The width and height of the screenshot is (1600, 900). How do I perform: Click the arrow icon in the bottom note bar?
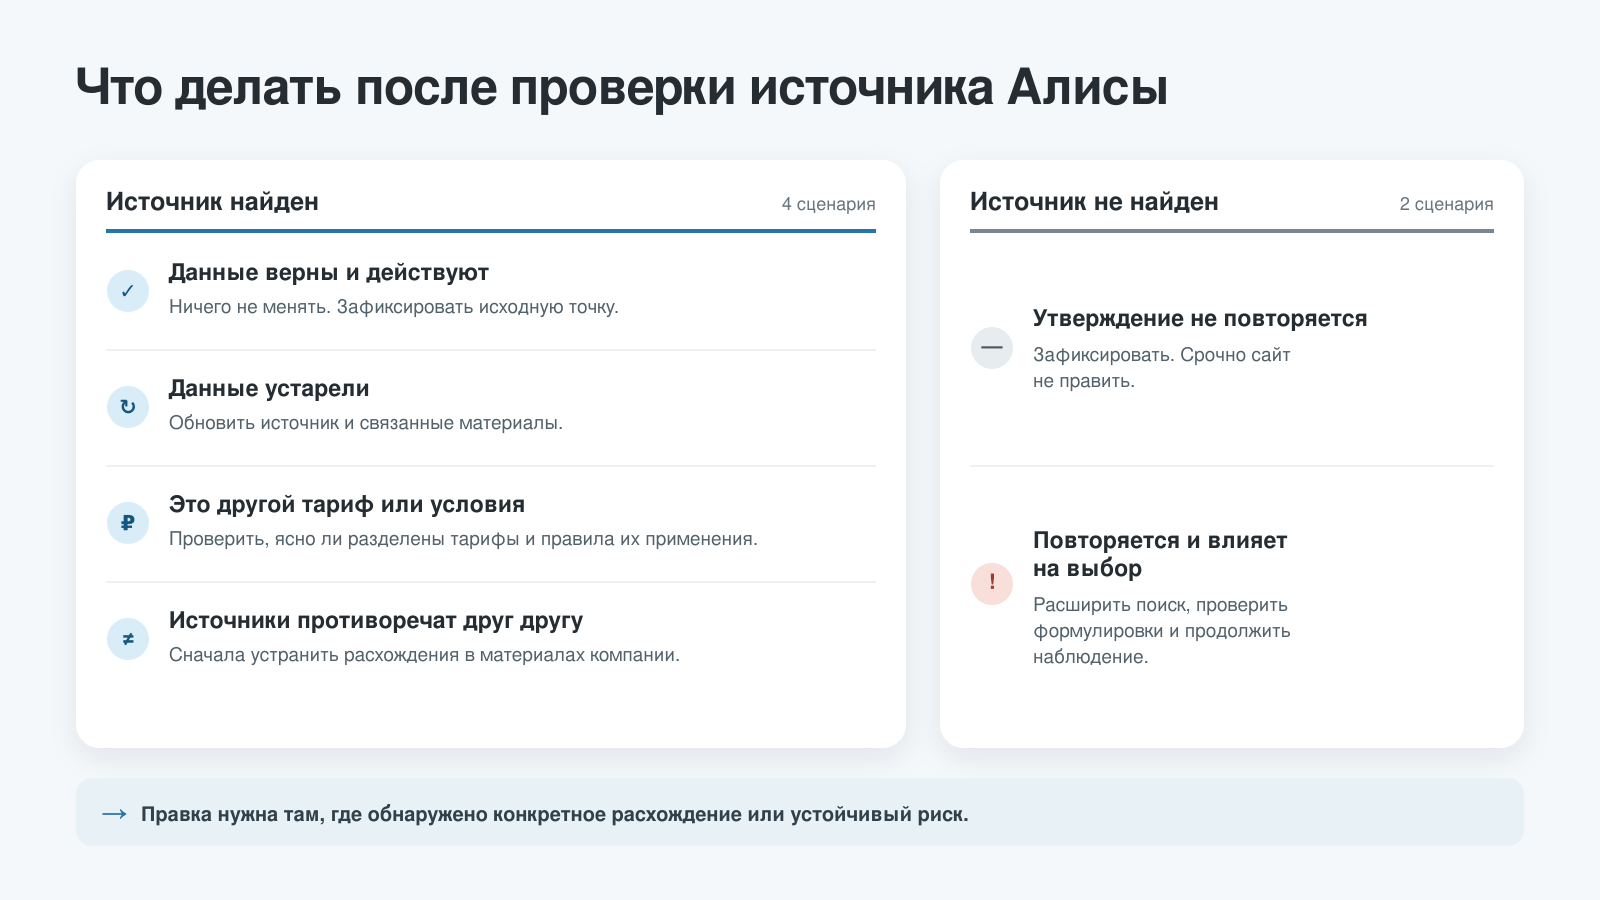[114, 814]
